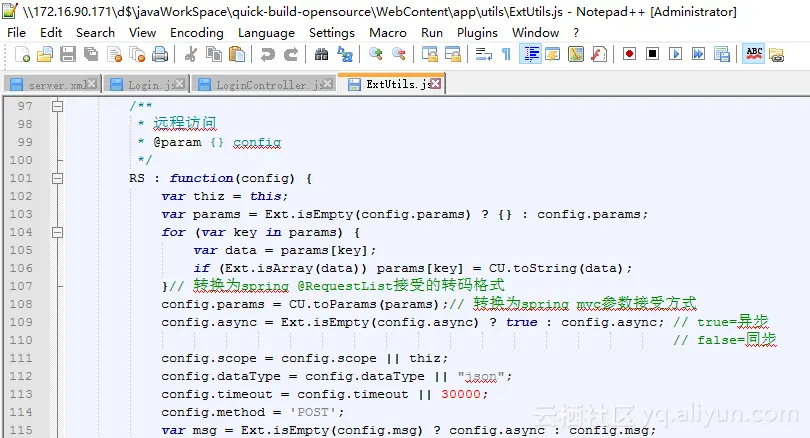Open user defined language dialog icon

click(x=553, y=54)
